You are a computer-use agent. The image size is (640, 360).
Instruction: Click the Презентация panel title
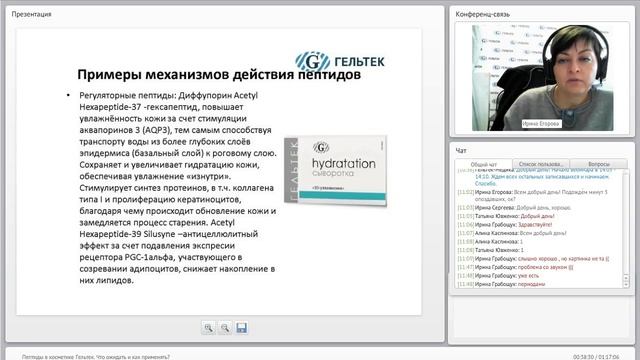pyautogui.click(x=31, y=14)
